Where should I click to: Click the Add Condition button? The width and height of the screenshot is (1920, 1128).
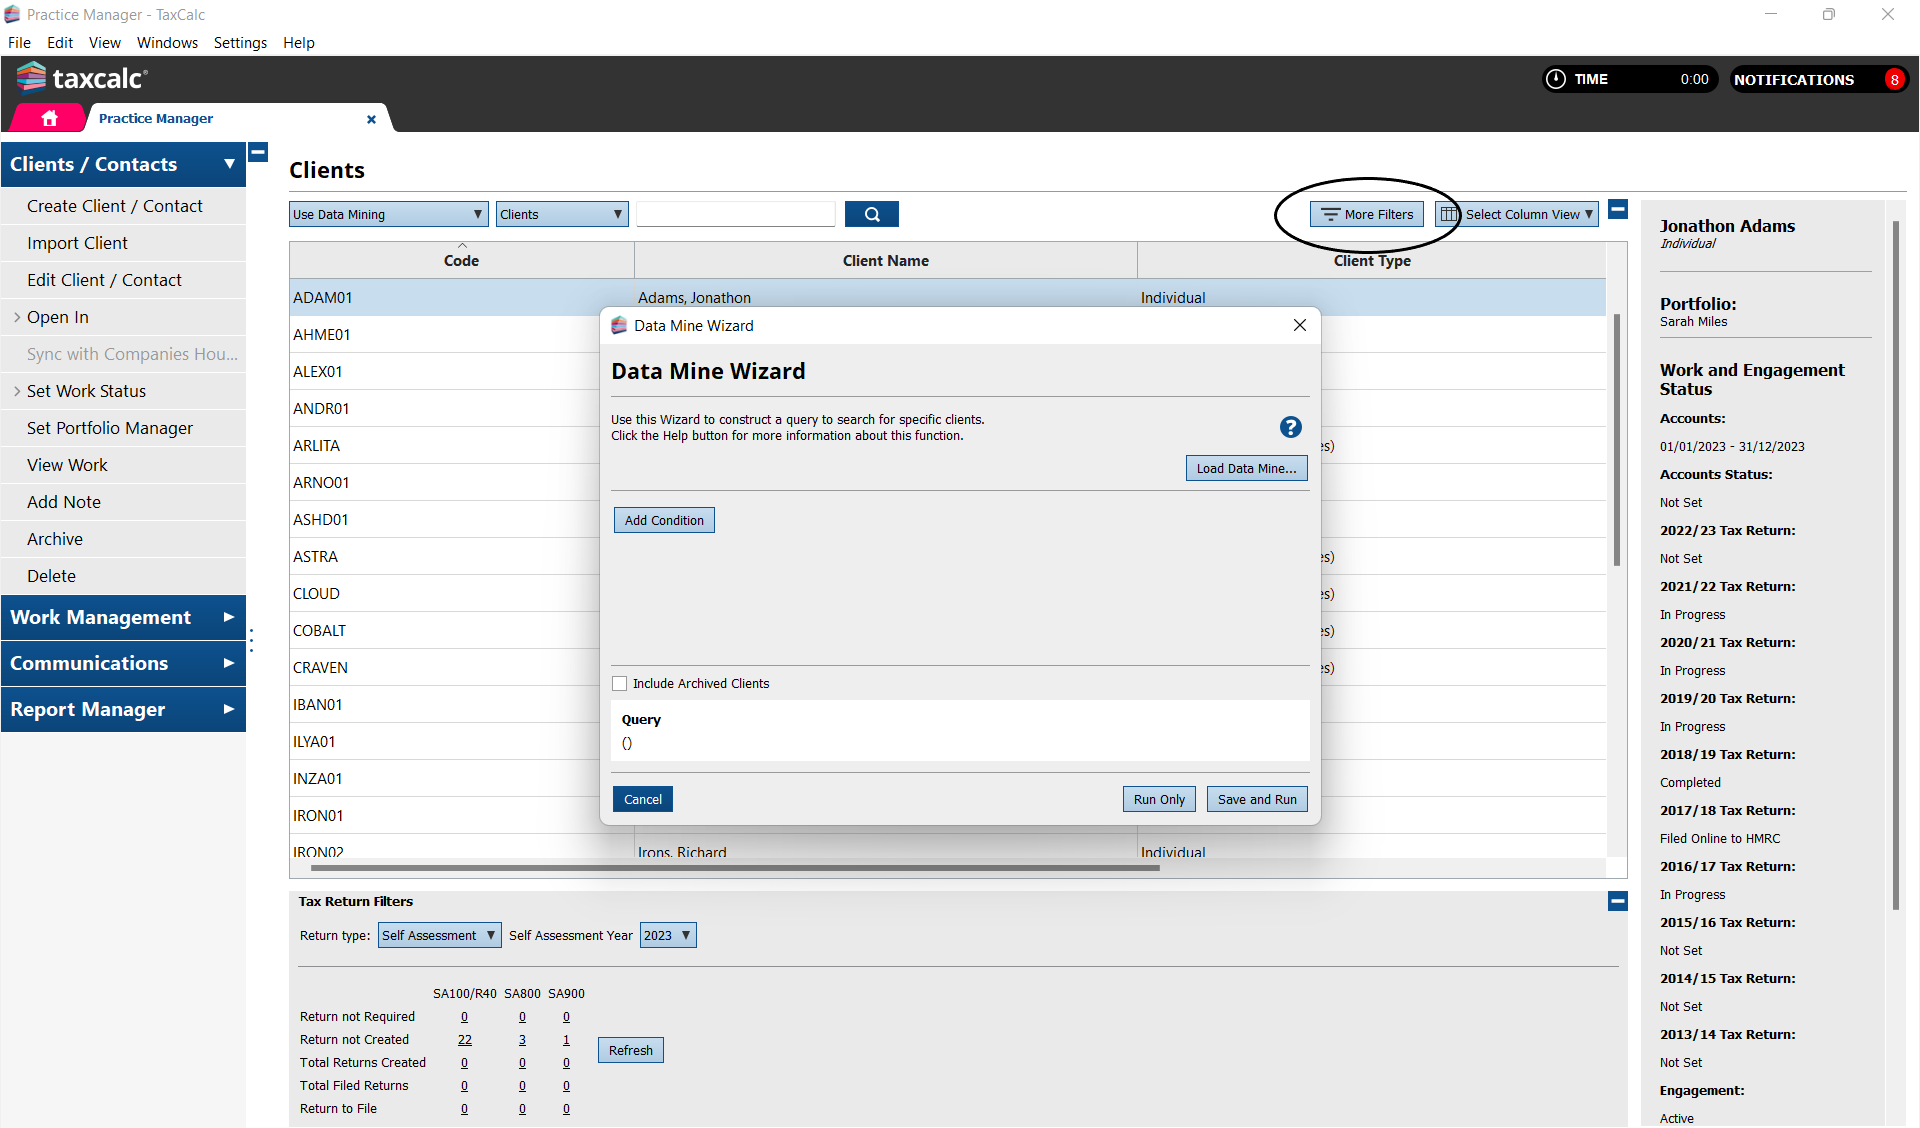click(664, 520)
